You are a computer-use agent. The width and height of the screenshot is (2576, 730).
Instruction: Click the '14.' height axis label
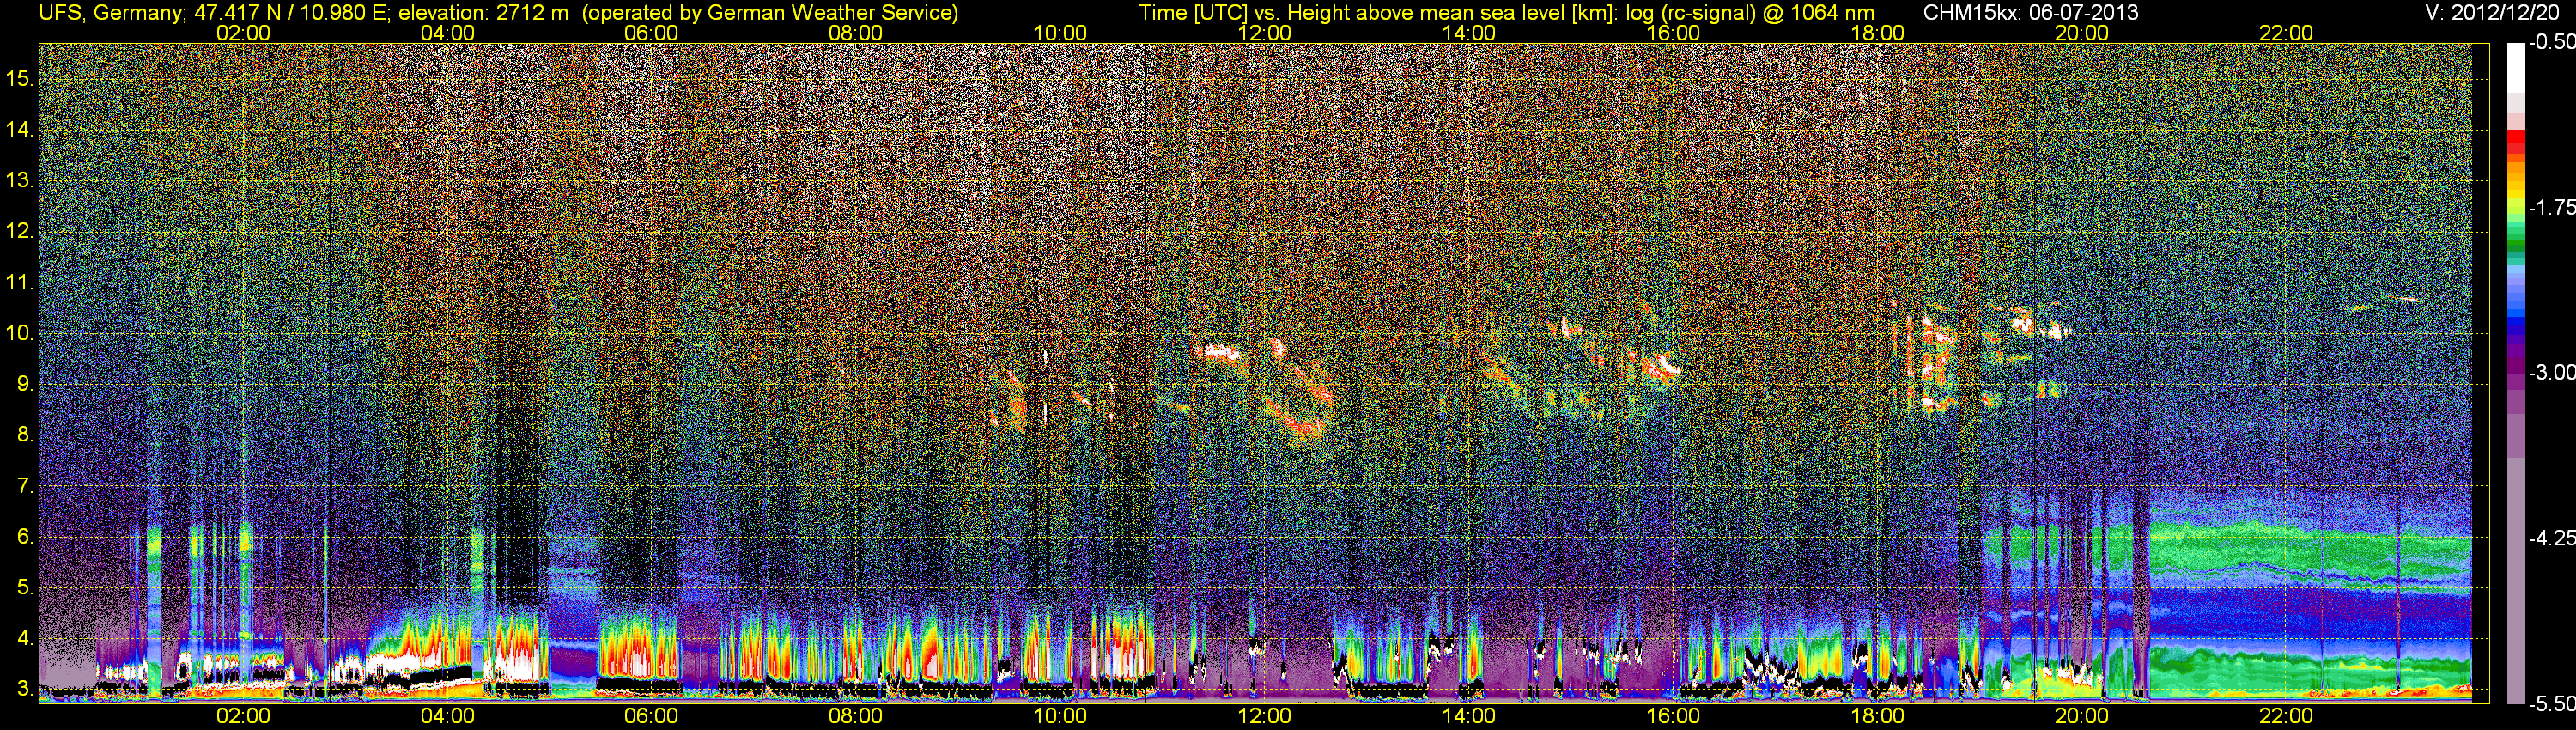point(19,130)
